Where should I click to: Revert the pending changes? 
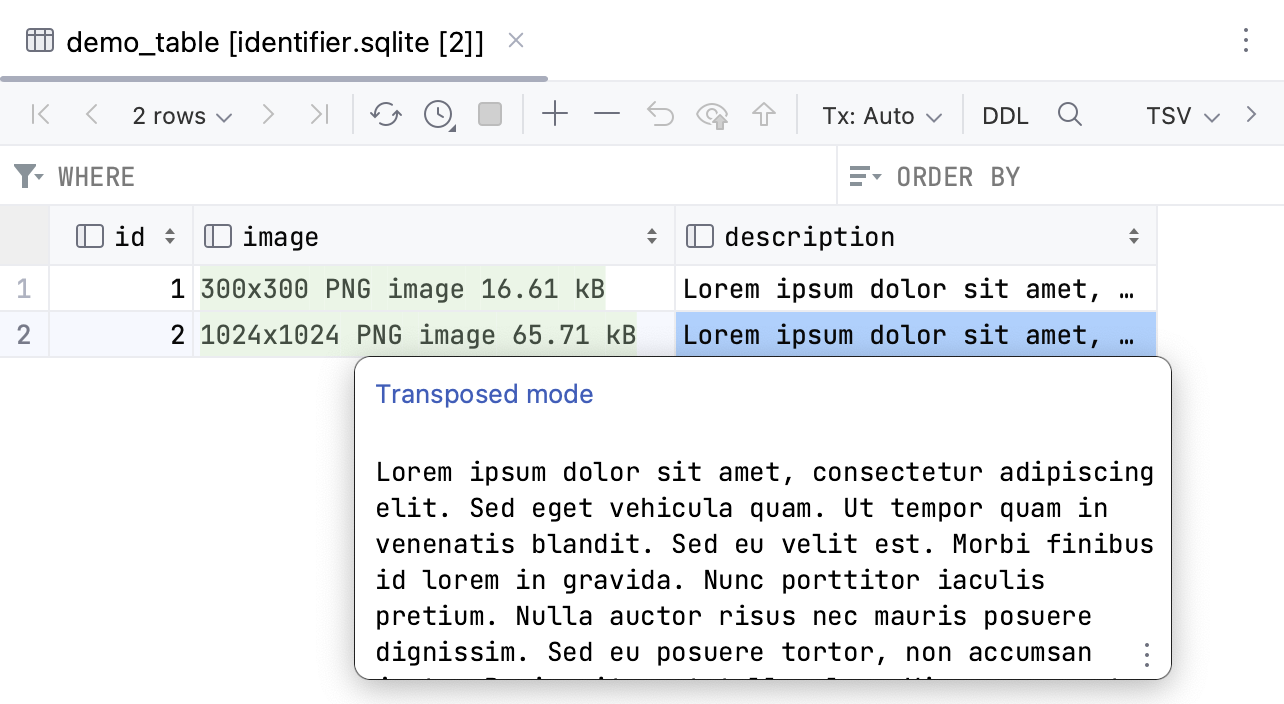point(659,114)
